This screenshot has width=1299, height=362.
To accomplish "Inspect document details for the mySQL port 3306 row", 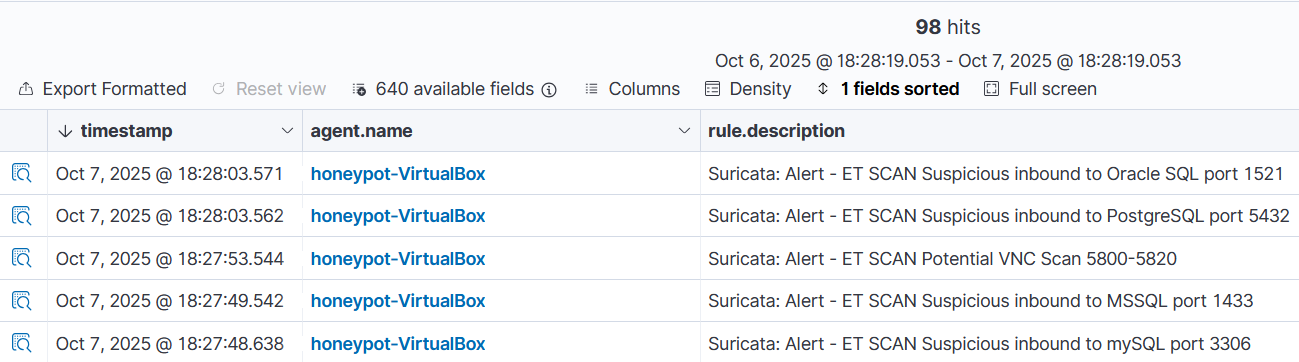I will pyautogui.click(x=22, y=344).
